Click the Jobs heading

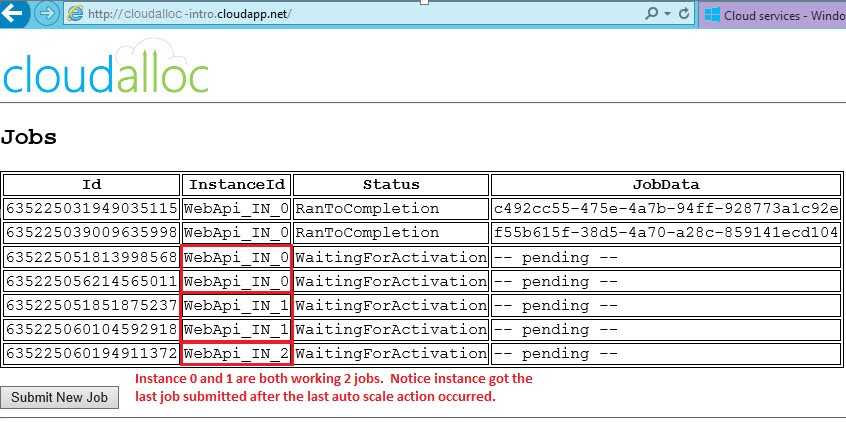click(29, 138)
